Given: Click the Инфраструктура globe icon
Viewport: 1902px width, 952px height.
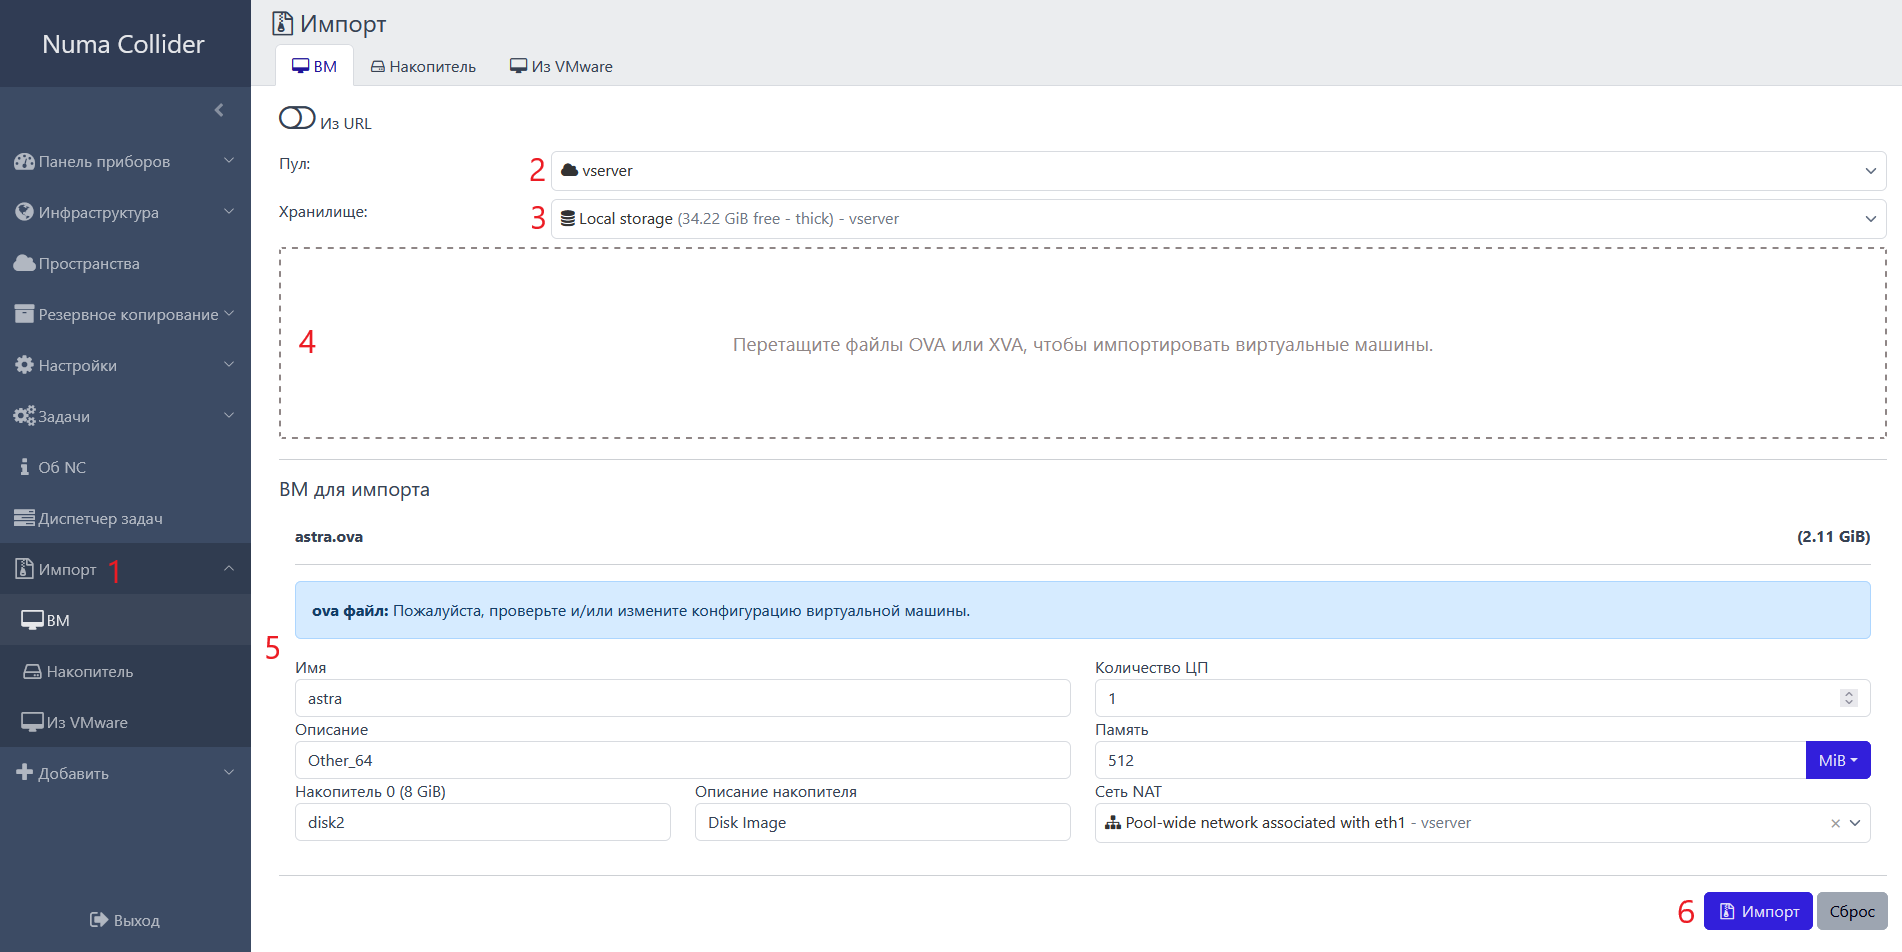Looking at the screenshot, I should (24, 212).
